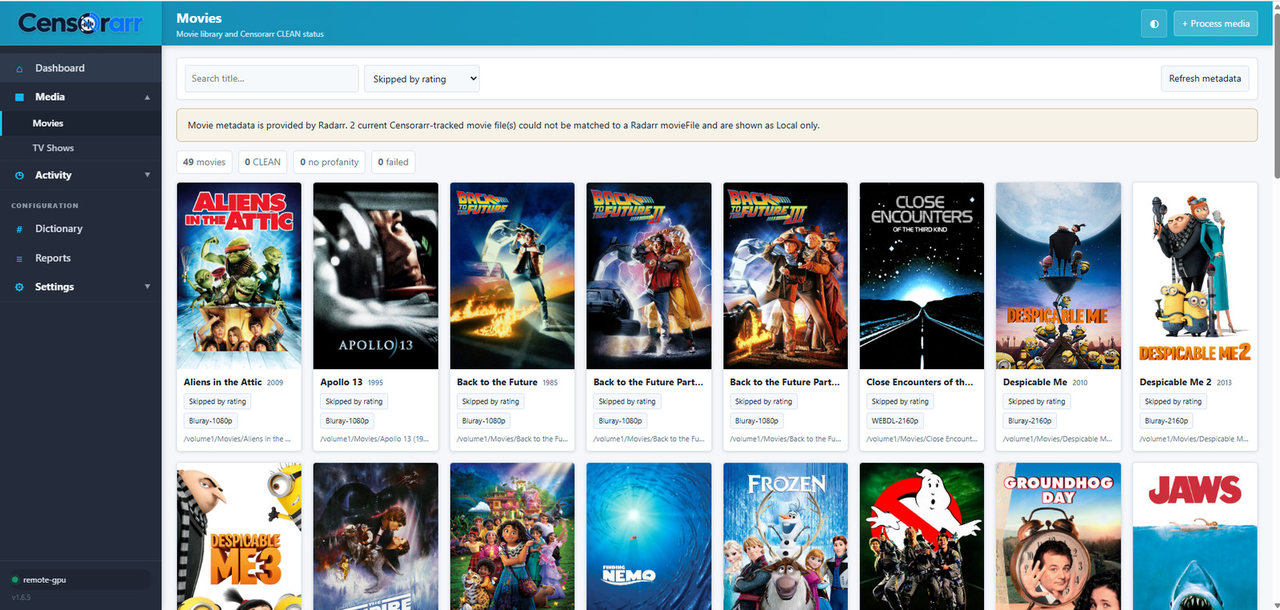Viewport: 1280px width, 610px height.
Task: Open the Aliens in the Attic poster
Action: click(x=239, y=276)
